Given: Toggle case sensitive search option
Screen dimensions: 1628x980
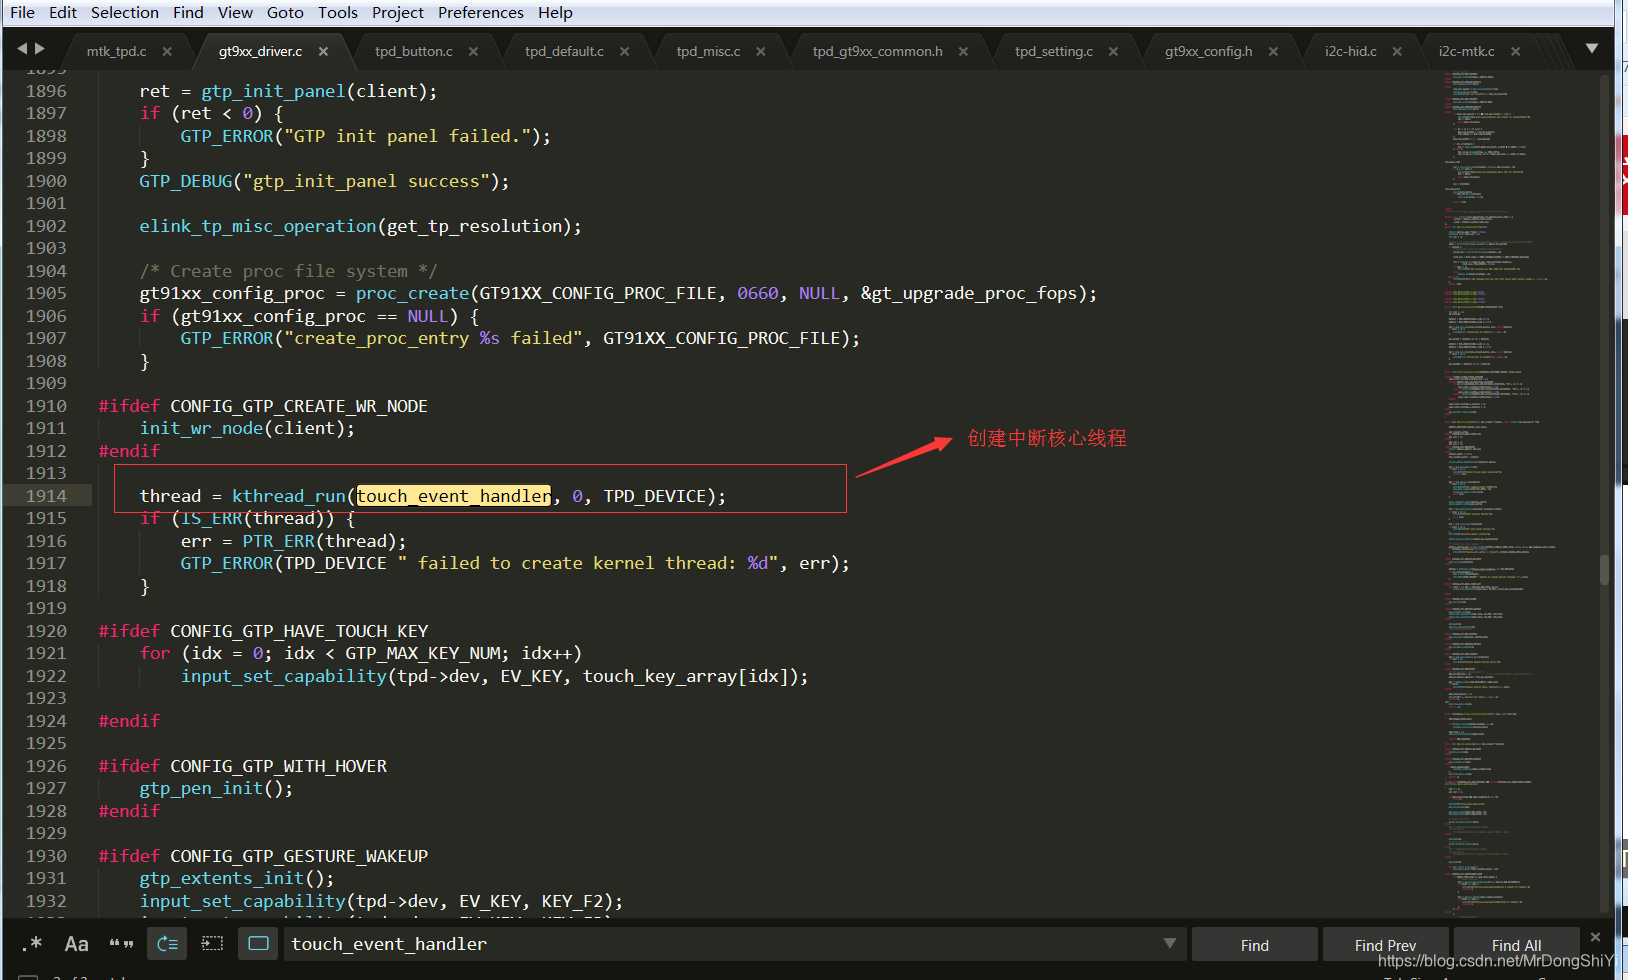Looking at the screenshot, I should [76, 944].
